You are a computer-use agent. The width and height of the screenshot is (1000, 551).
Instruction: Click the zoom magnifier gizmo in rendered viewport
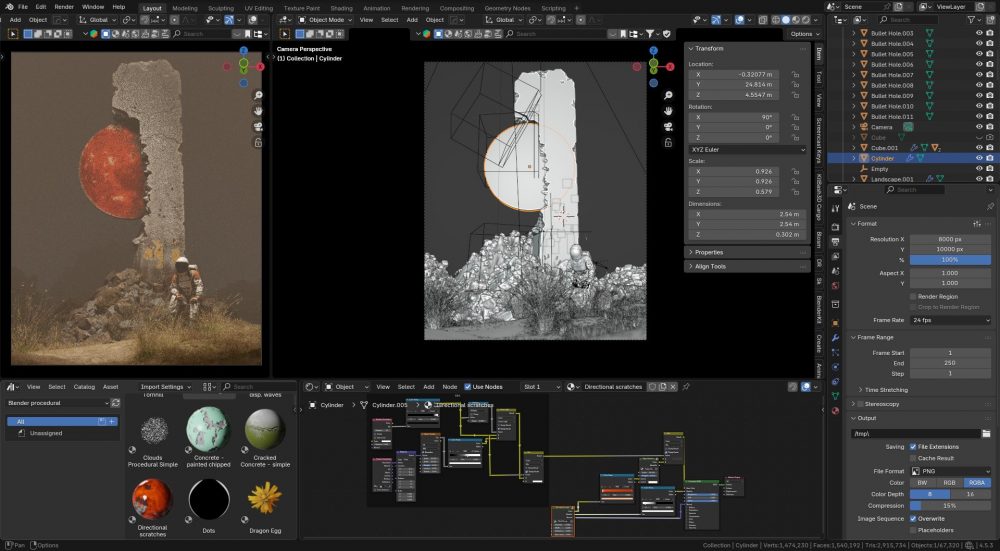click(258, 95)
